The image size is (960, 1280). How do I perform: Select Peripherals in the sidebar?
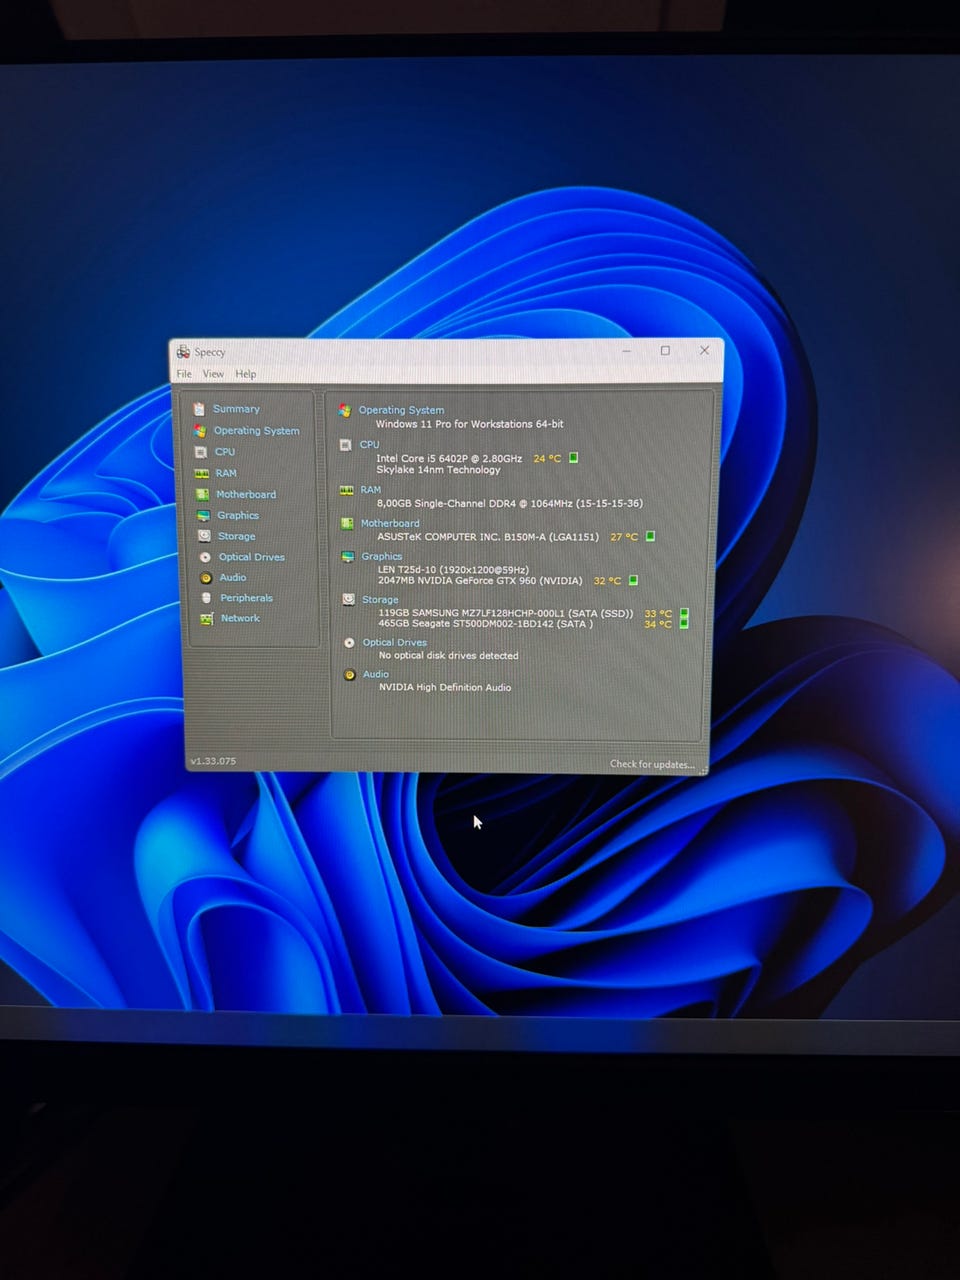[x=246, y=598]
